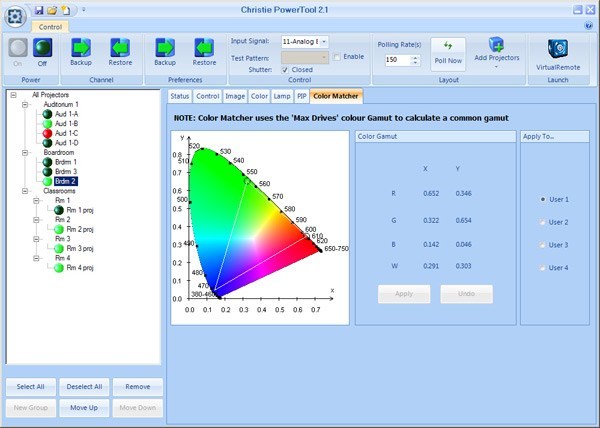This screenshot has height=428, width=600.
Task: Collapse the Rm 4 node
Action: (36, 258)
